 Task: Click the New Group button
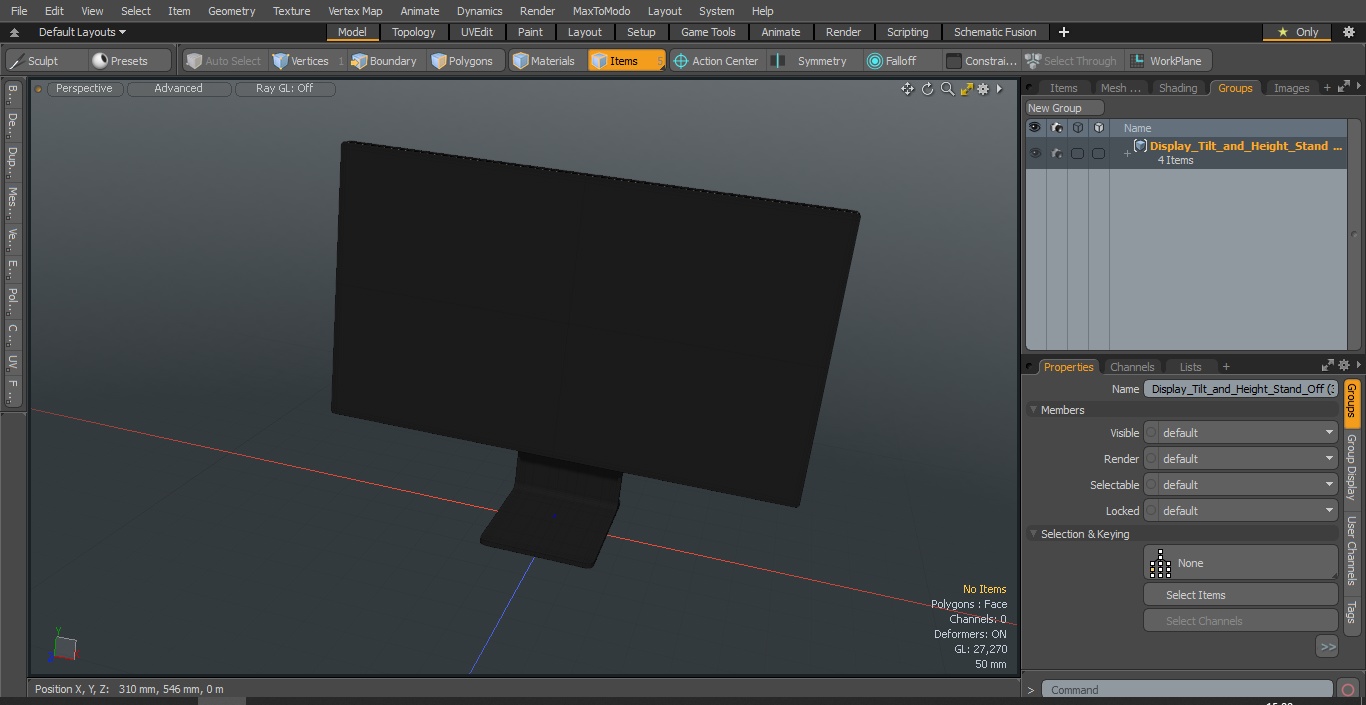[x=1064, y=108]
